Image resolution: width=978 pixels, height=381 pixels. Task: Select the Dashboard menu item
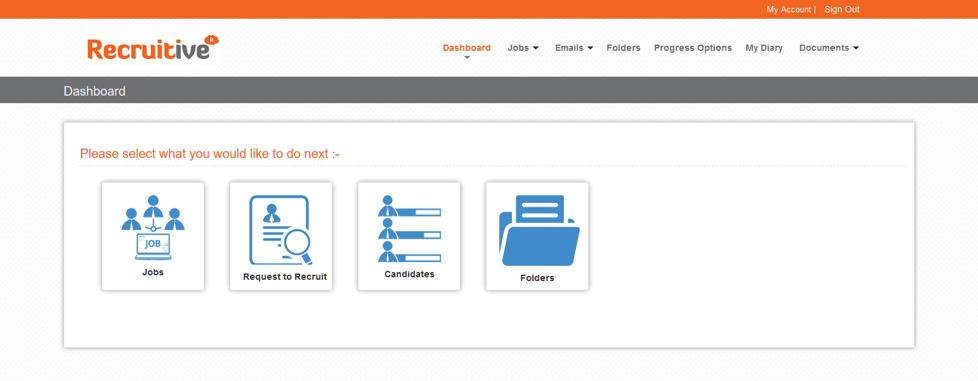click(467, 47)
